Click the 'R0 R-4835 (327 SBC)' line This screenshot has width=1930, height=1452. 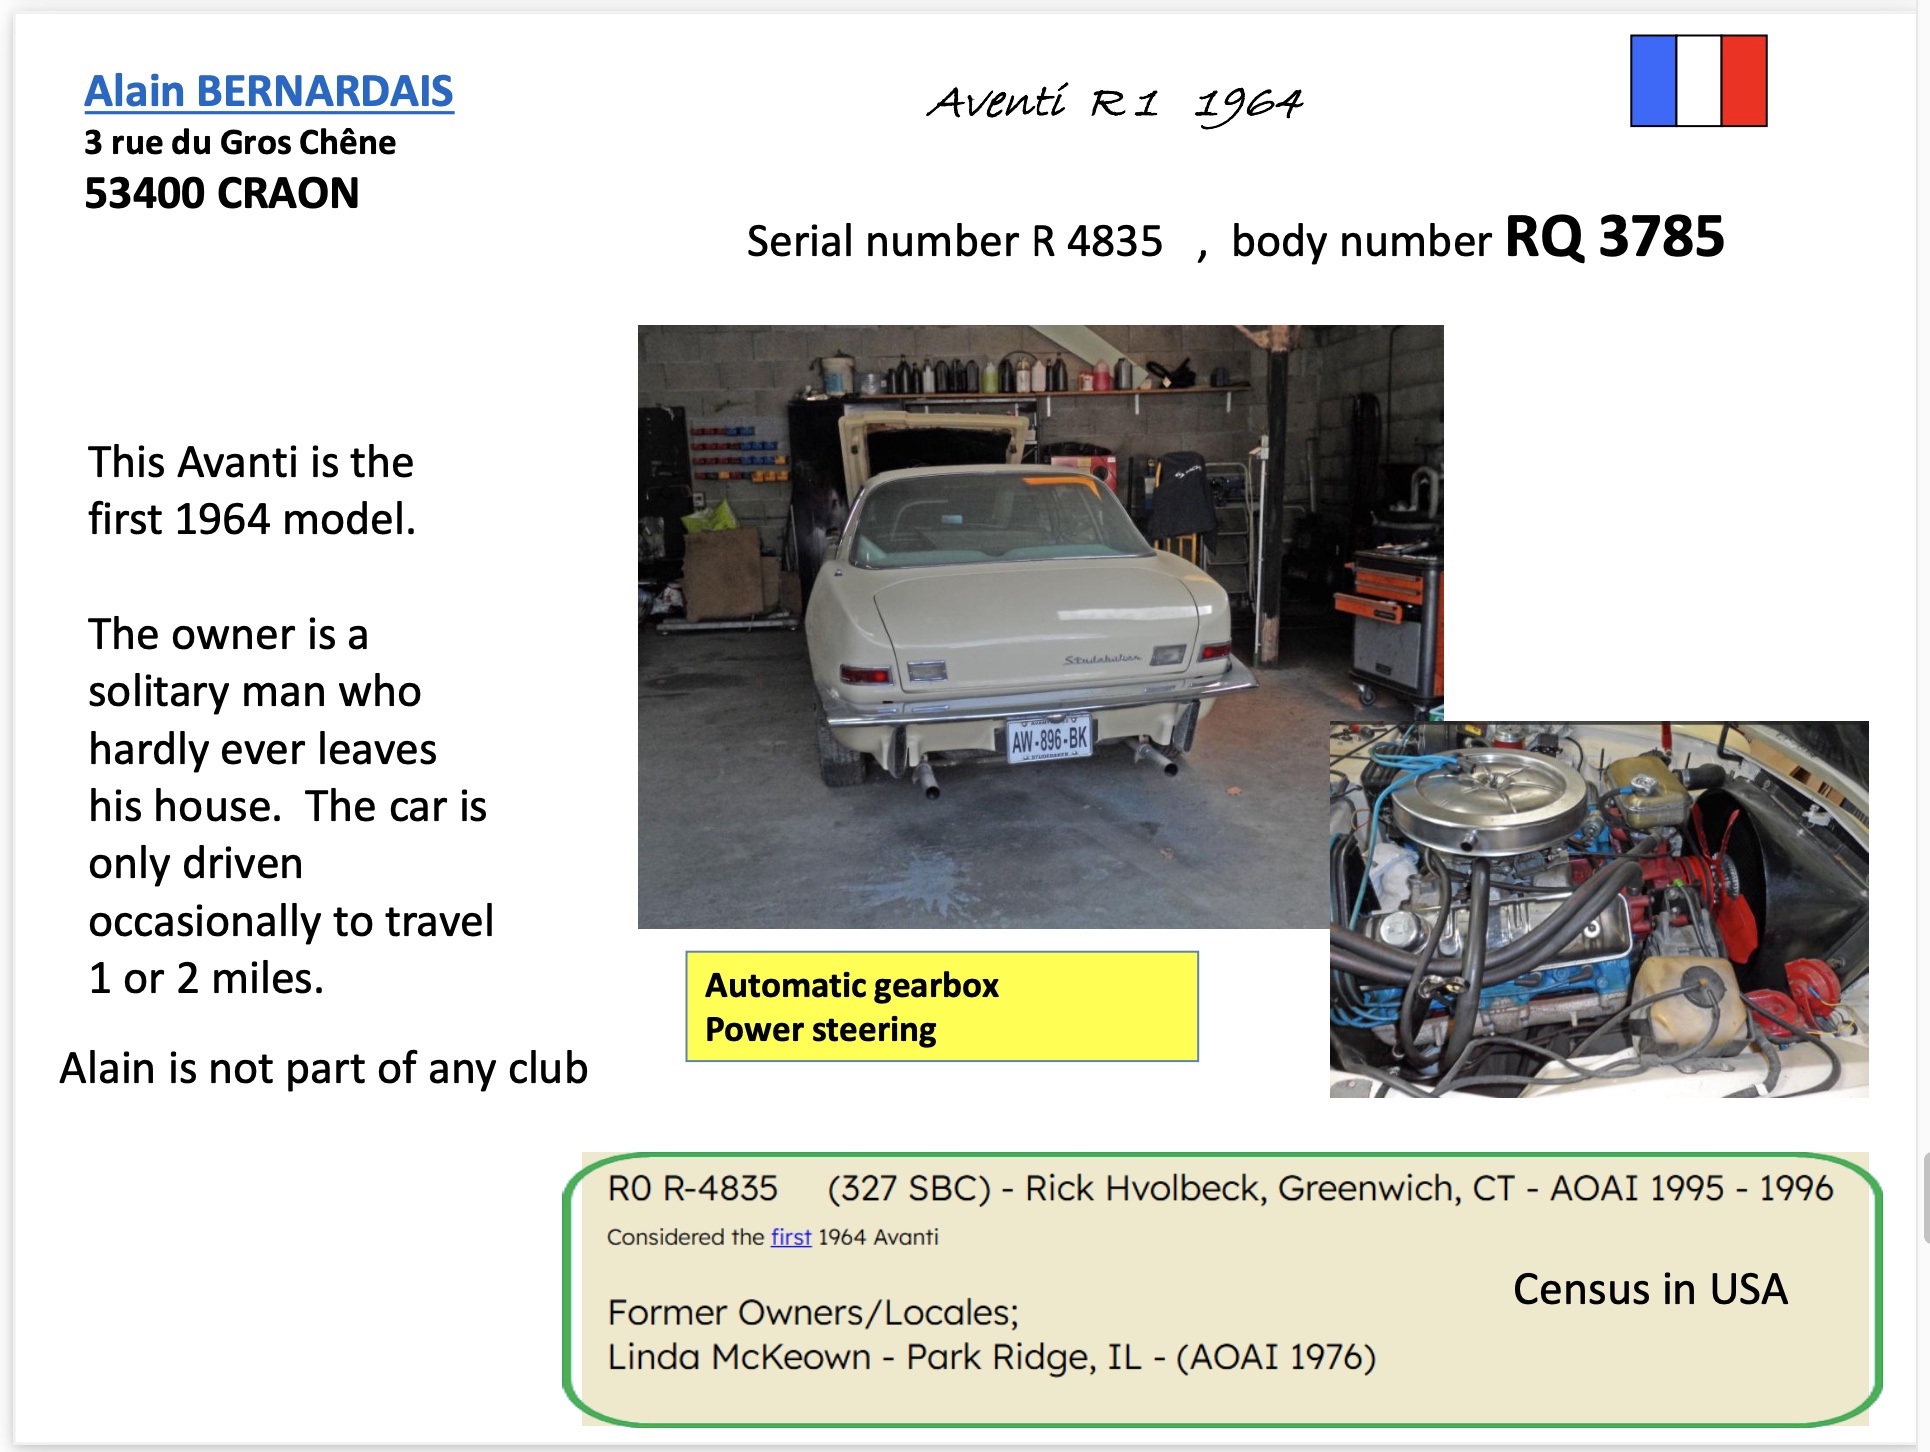point(1220,1188)
